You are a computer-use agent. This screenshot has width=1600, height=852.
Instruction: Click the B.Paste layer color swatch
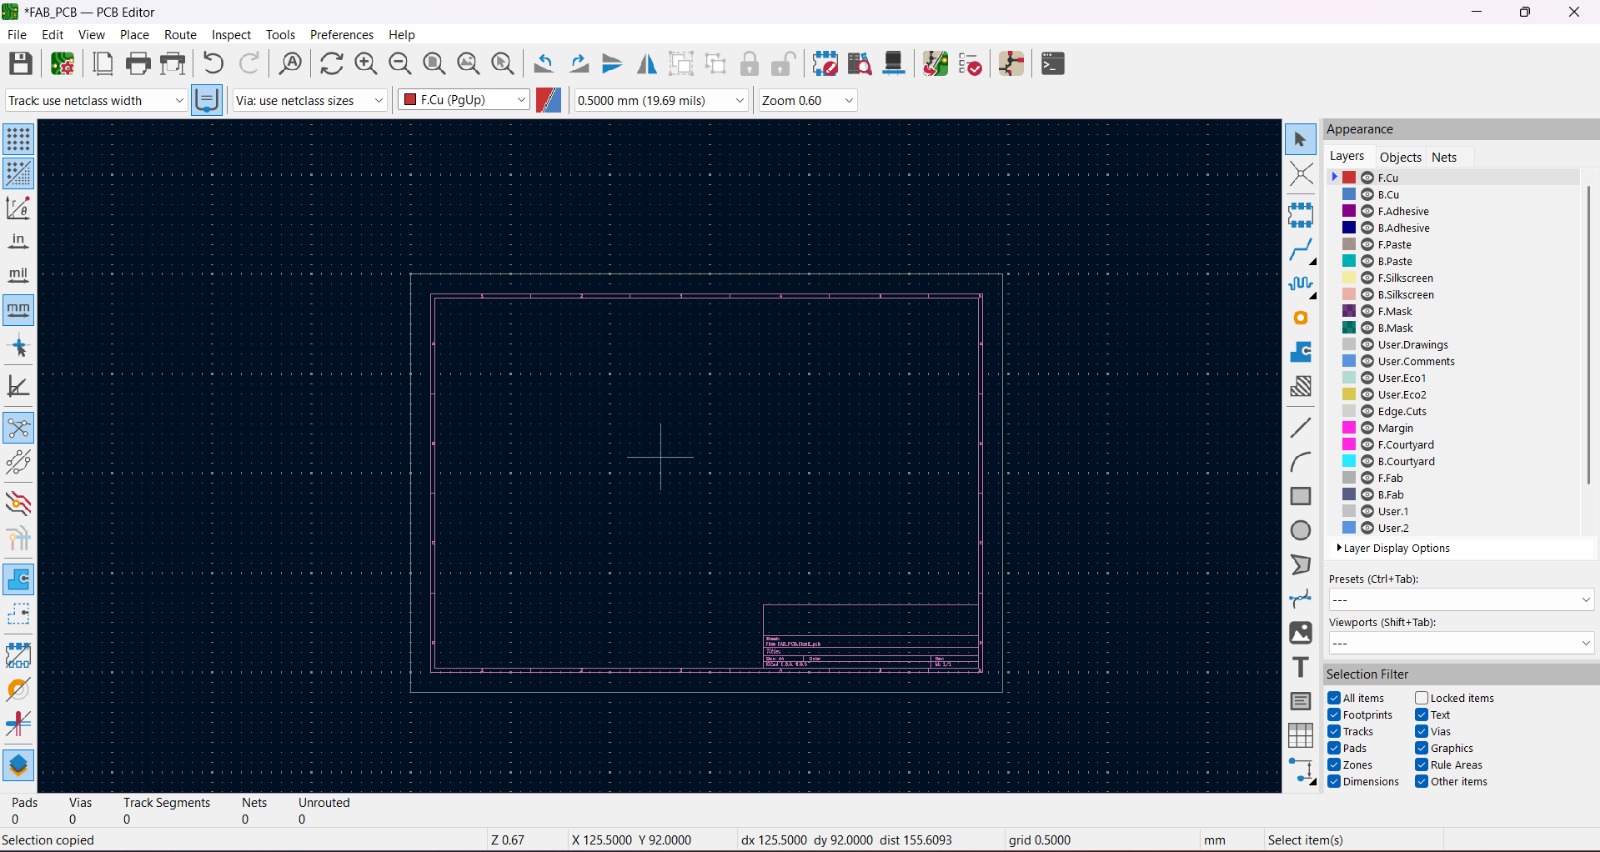coord(1349,261)
